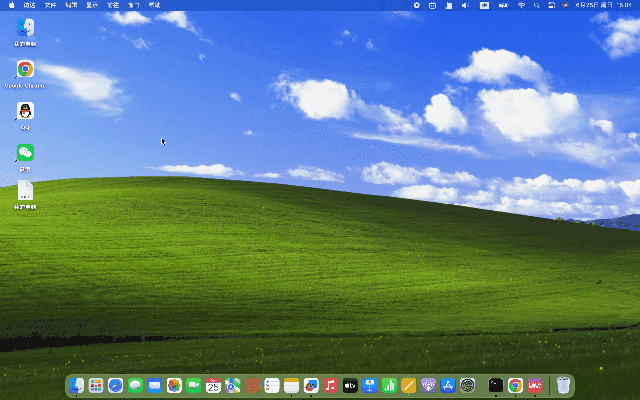The height and width of the screenshot is (400, 640).
Task: Select the document file on desktop
Action: [x=25, y=191]
